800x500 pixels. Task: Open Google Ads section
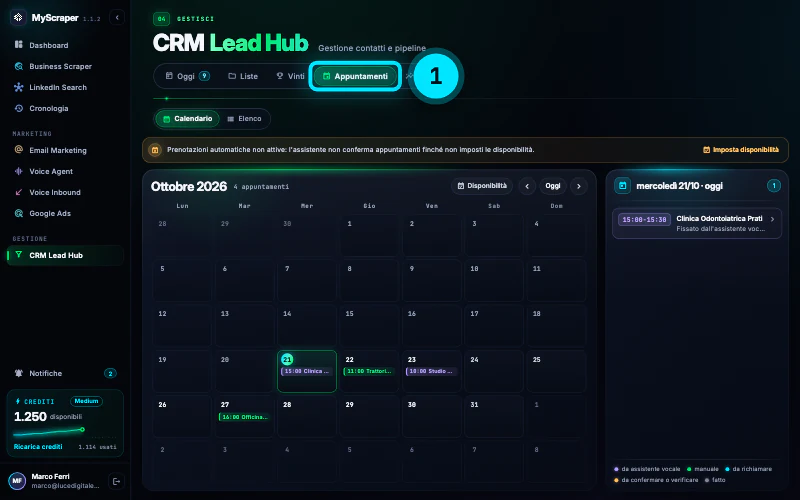tap(50, 213)
